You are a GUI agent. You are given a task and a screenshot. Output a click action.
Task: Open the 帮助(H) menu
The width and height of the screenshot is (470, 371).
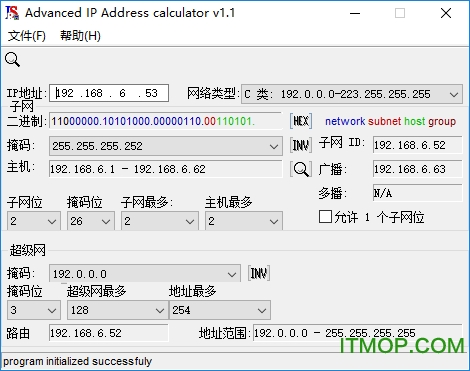click(x=80, y=36)
